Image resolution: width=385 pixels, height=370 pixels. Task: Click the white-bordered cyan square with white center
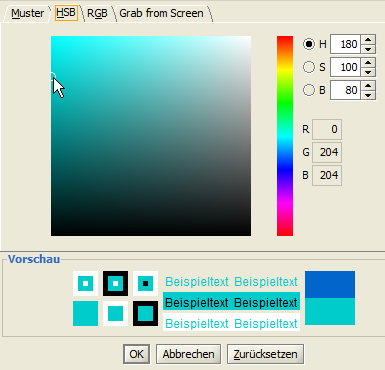tap(85, 284)
